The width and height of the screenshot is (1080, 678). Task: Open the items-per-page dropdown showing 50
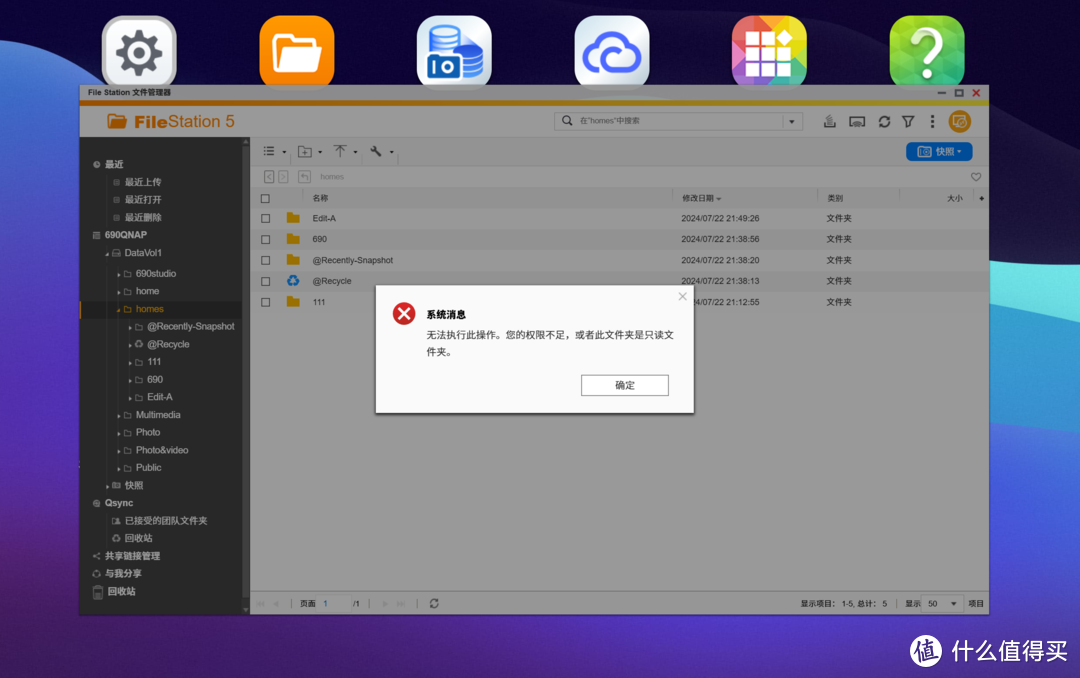[x=943, y=604]
